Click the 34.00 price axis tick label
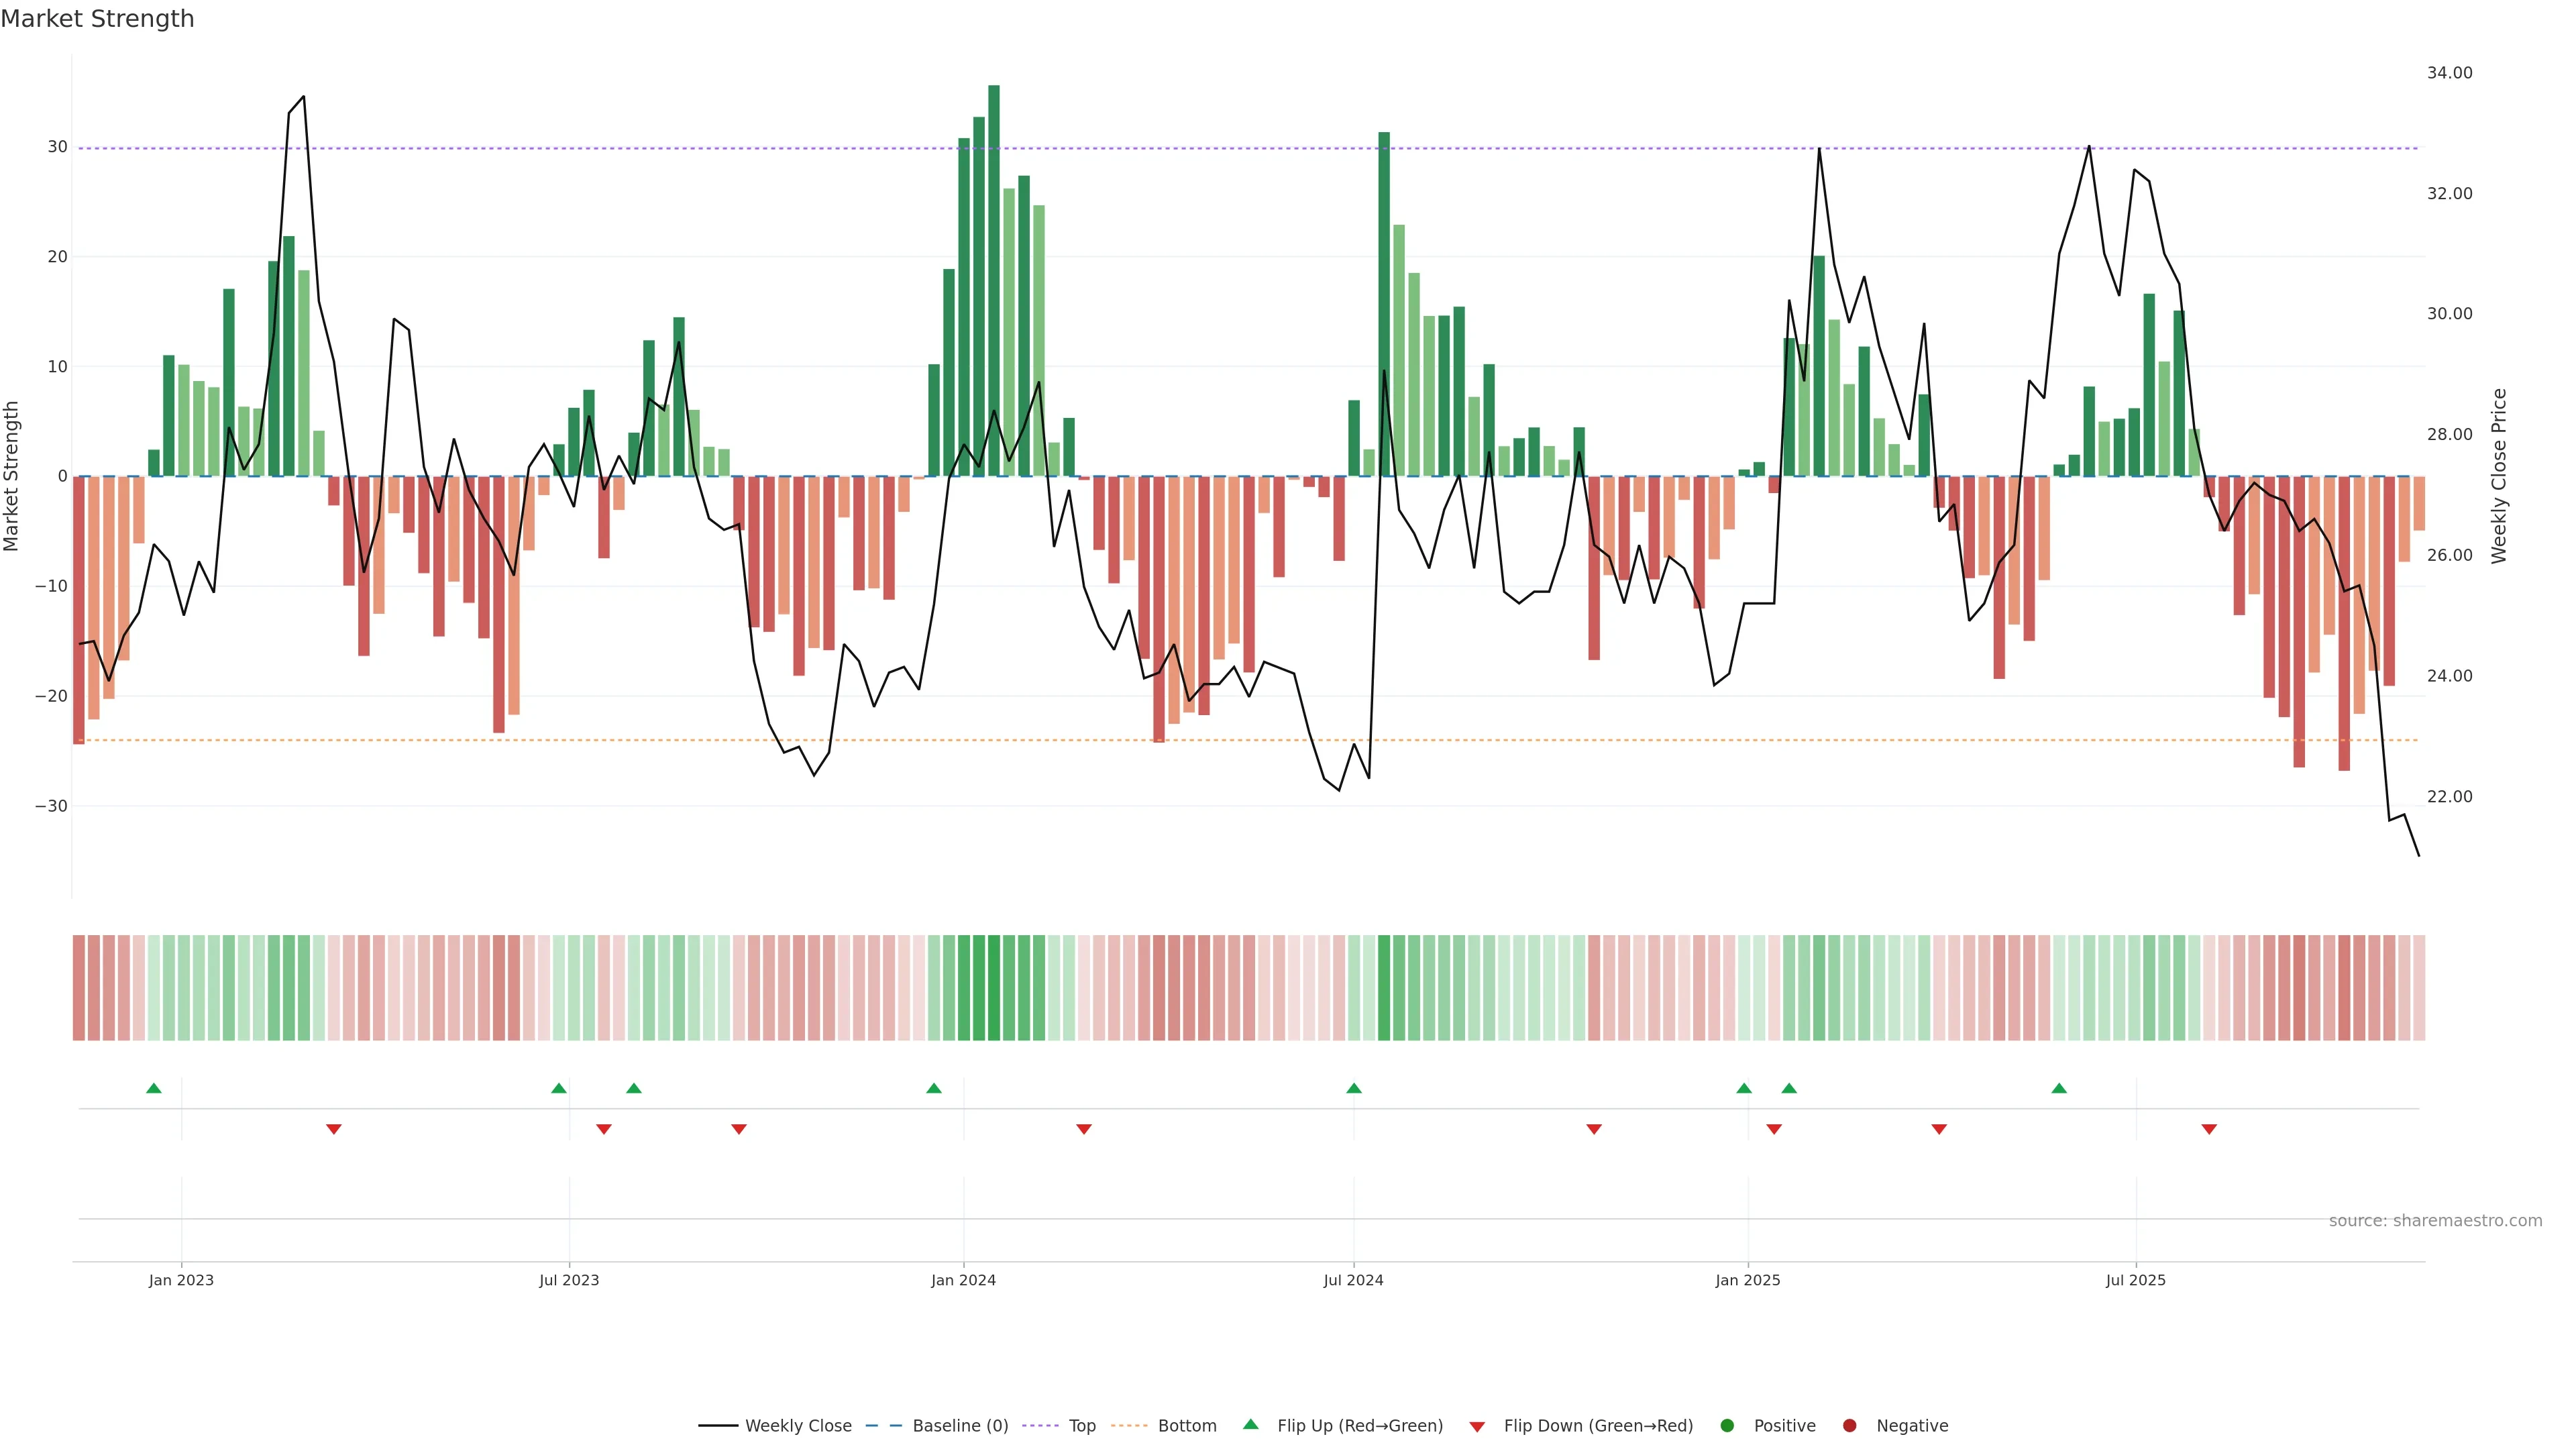This screenshot has width=2576, height=1449. (x=2449, y=73)
